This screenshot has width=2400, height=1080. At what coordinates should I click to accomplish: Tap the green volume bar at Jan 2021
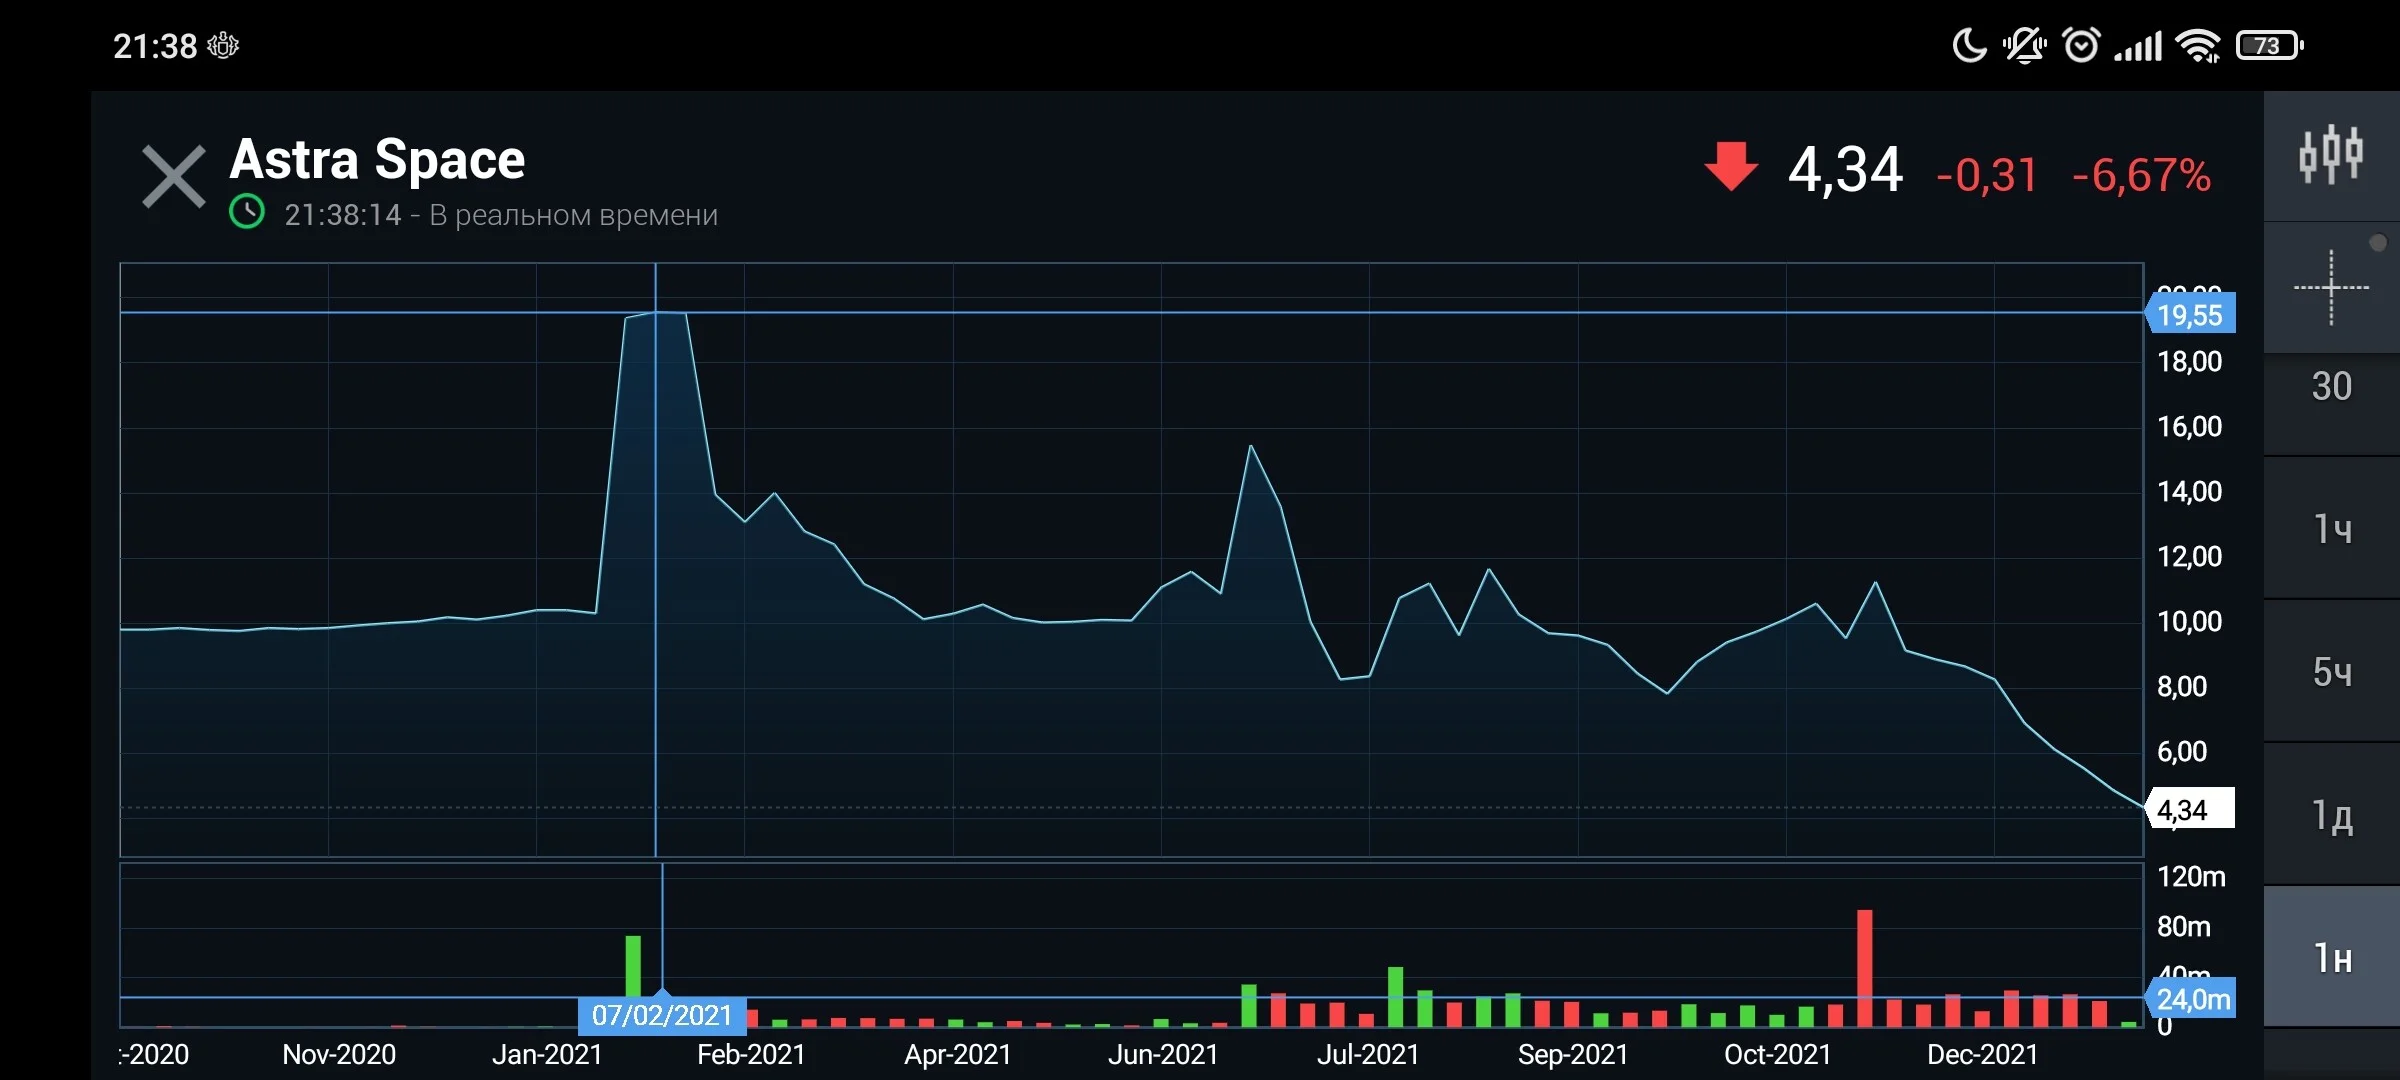coord(633,966)
